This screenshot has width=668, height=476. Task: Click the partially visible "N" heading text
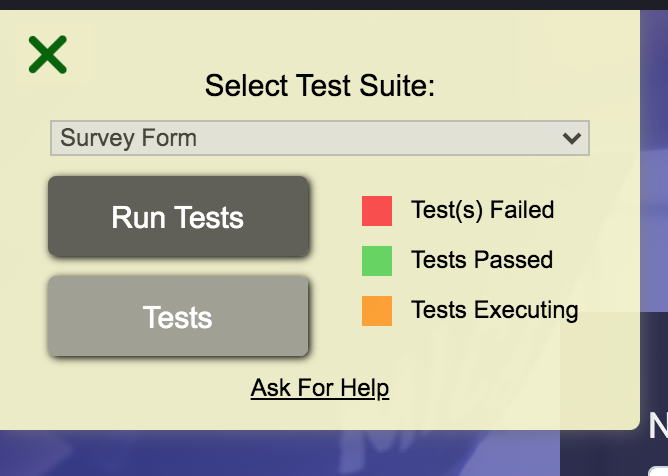[x=657, y=426]
